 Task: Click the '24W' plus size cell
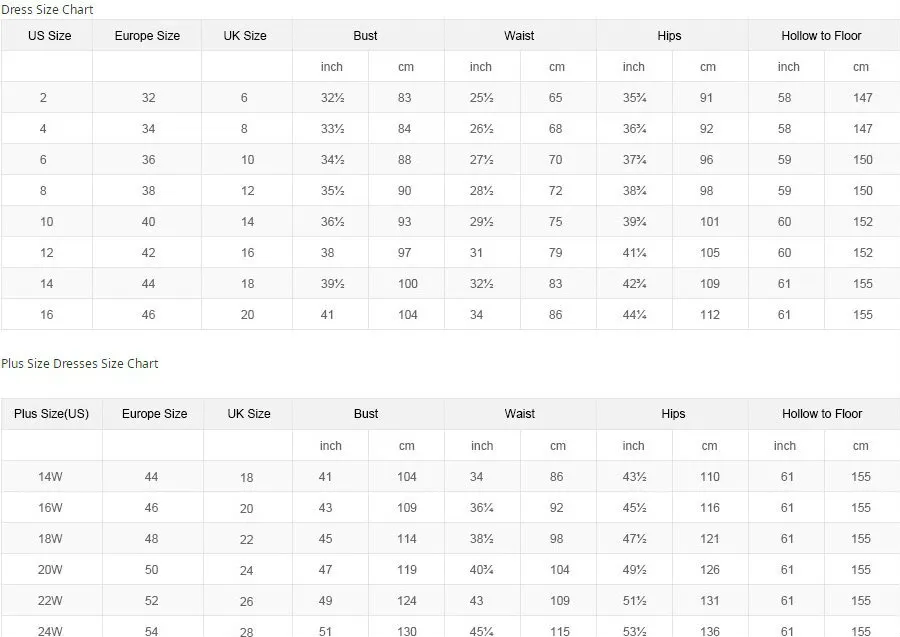coord(50,631)
